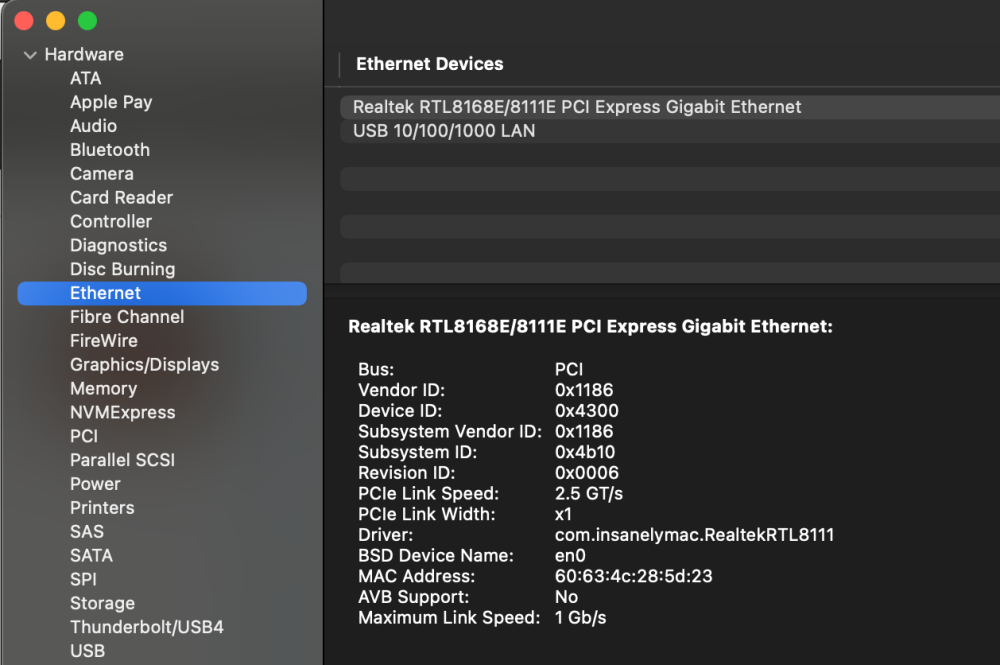Select USB at sidebar bottom
Image resolution: width=1000 pixels, height=665 pixels.
point(87,651)
